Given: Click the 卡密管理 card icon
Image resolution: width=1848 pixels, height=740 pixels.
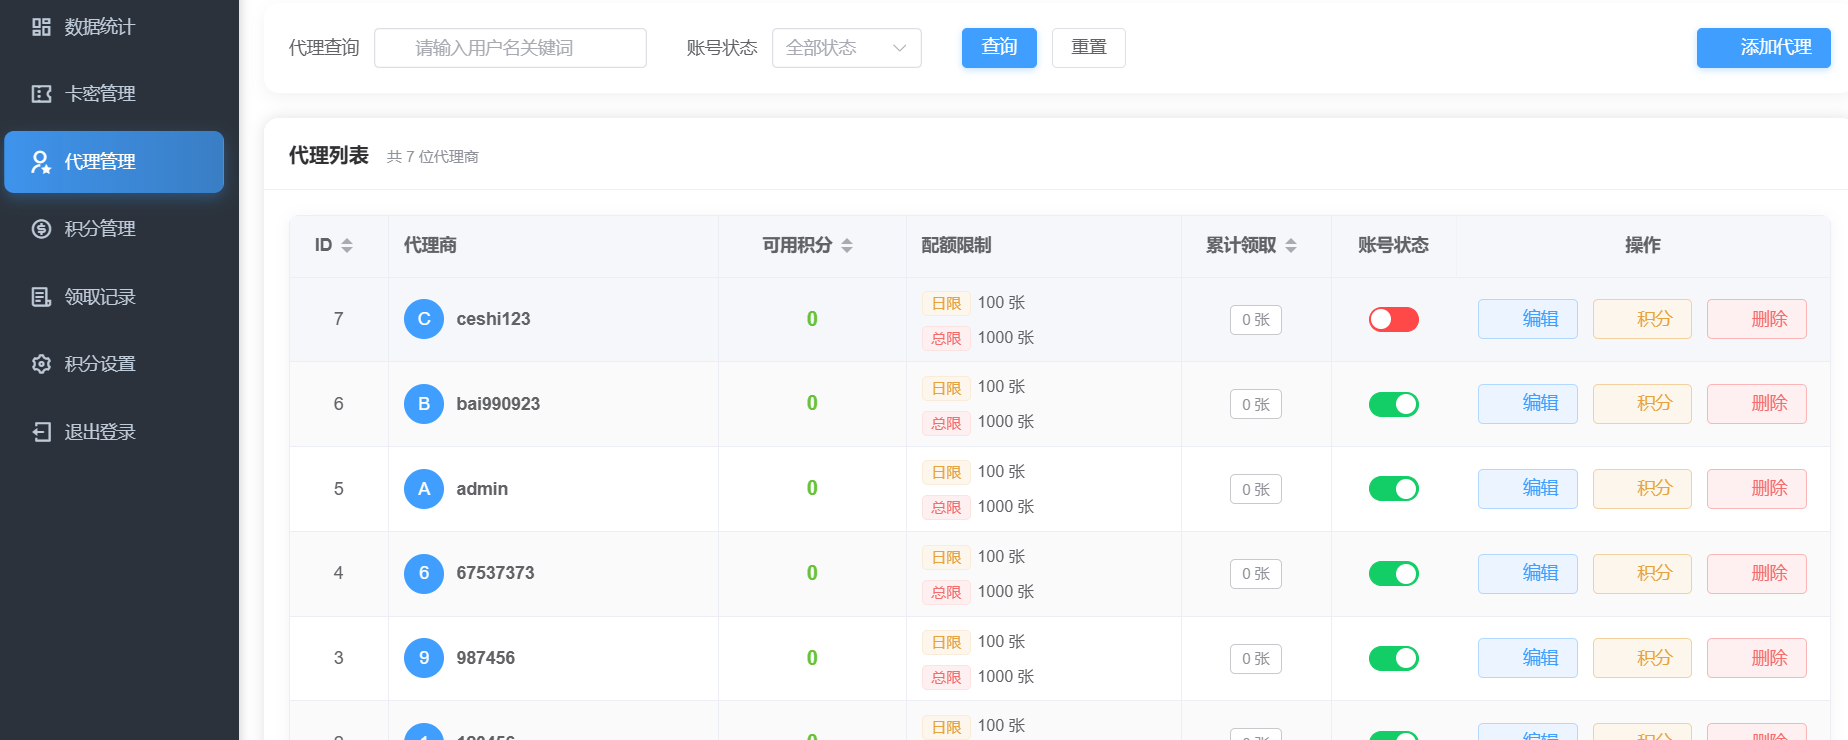Looking at the screenshot, I should click(x=41, y=94).
